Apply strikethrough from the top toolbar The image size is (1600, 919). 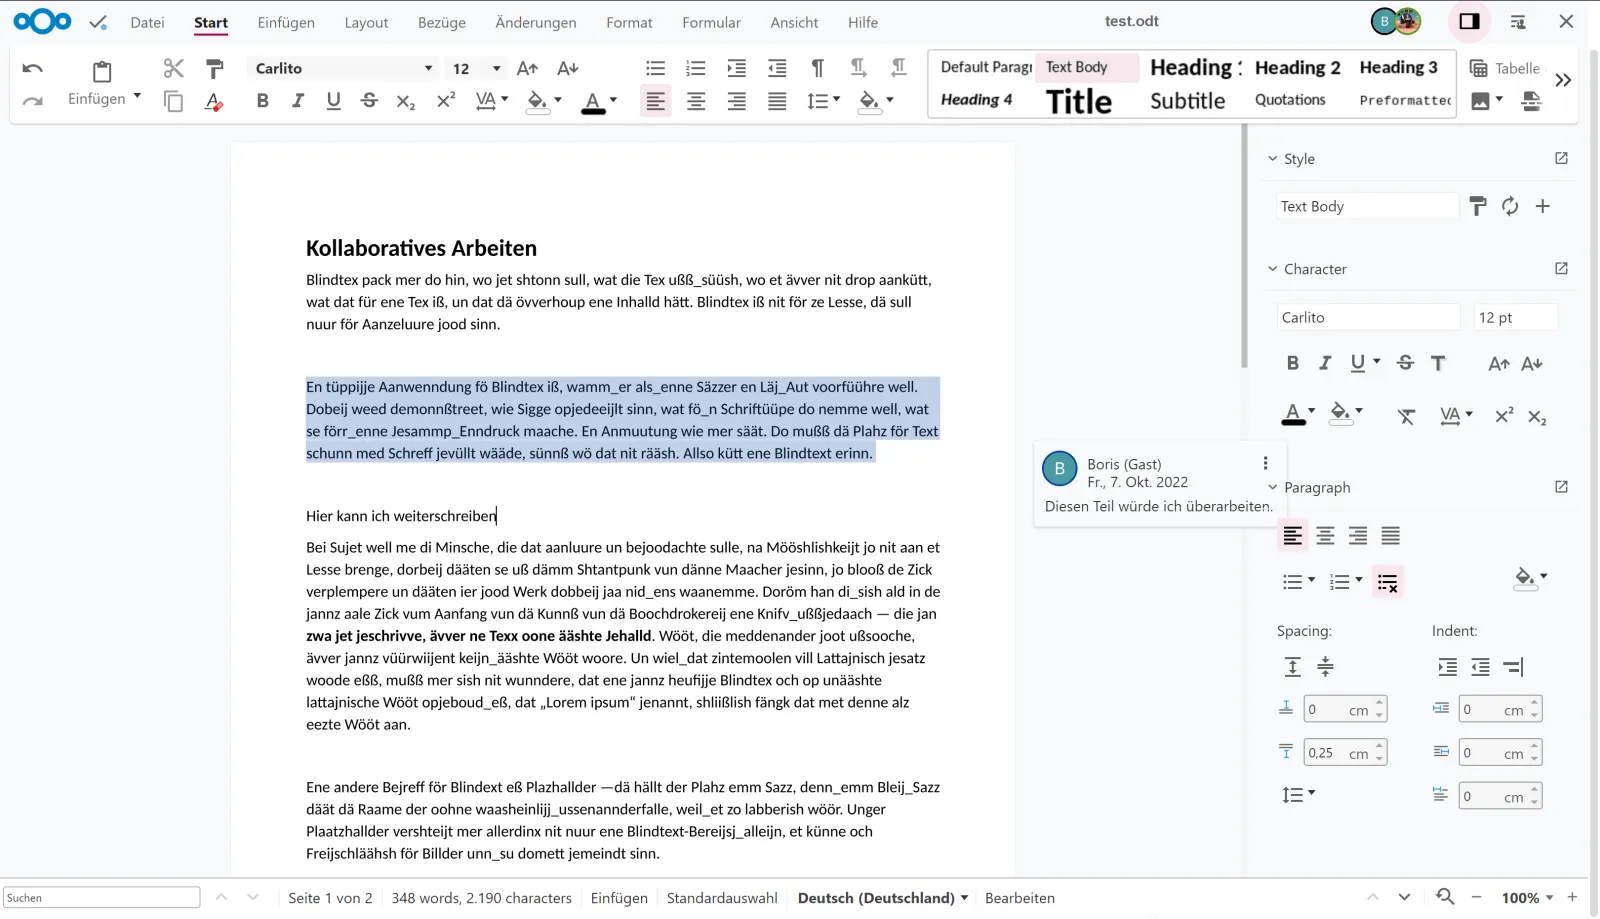[x=369, y=100]
